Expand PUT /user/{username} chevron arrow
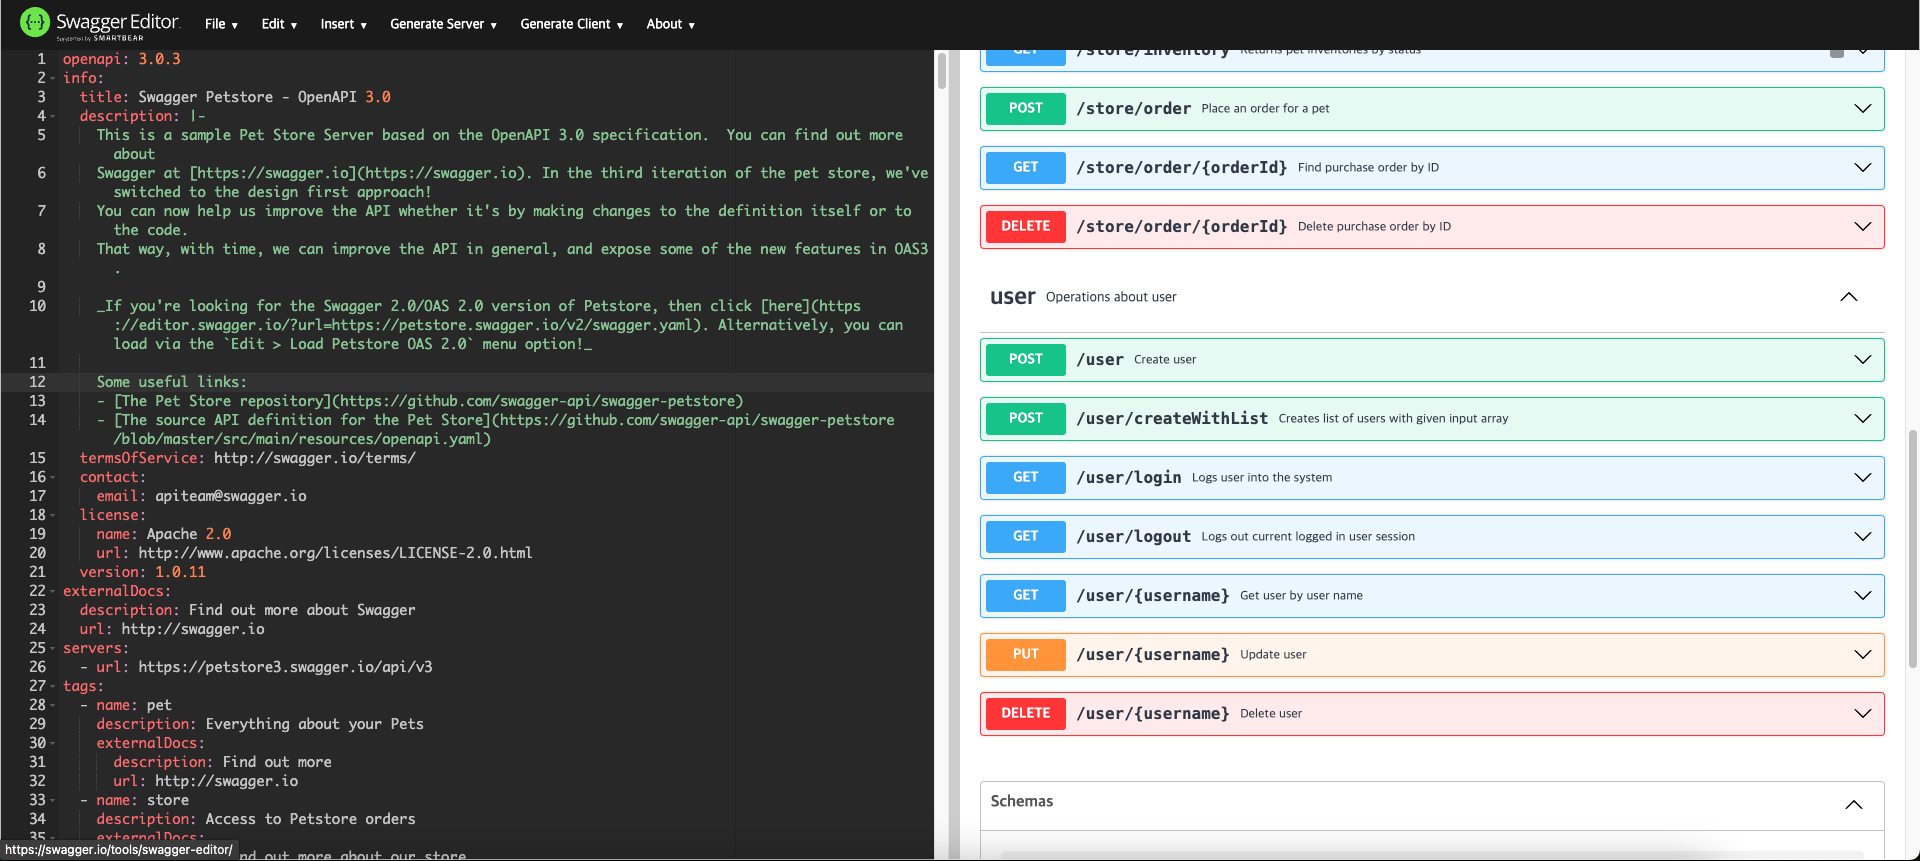This screenshot has height=861, width=1920. (x=1862, y=655)
